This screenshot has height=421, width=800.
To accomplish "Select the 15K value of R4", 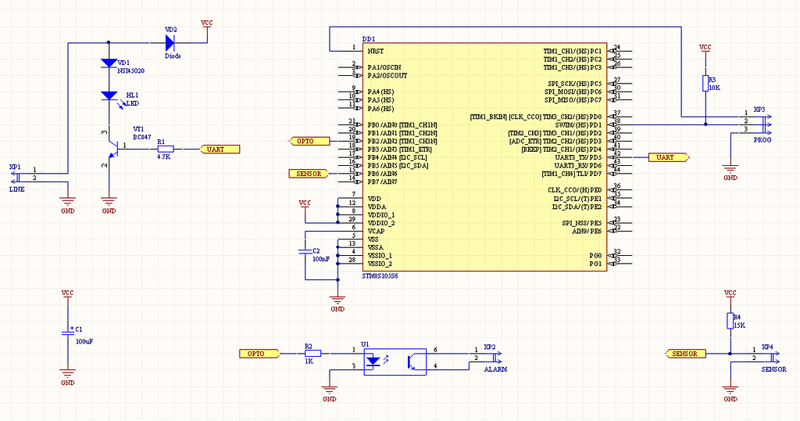I will [739, 325].
